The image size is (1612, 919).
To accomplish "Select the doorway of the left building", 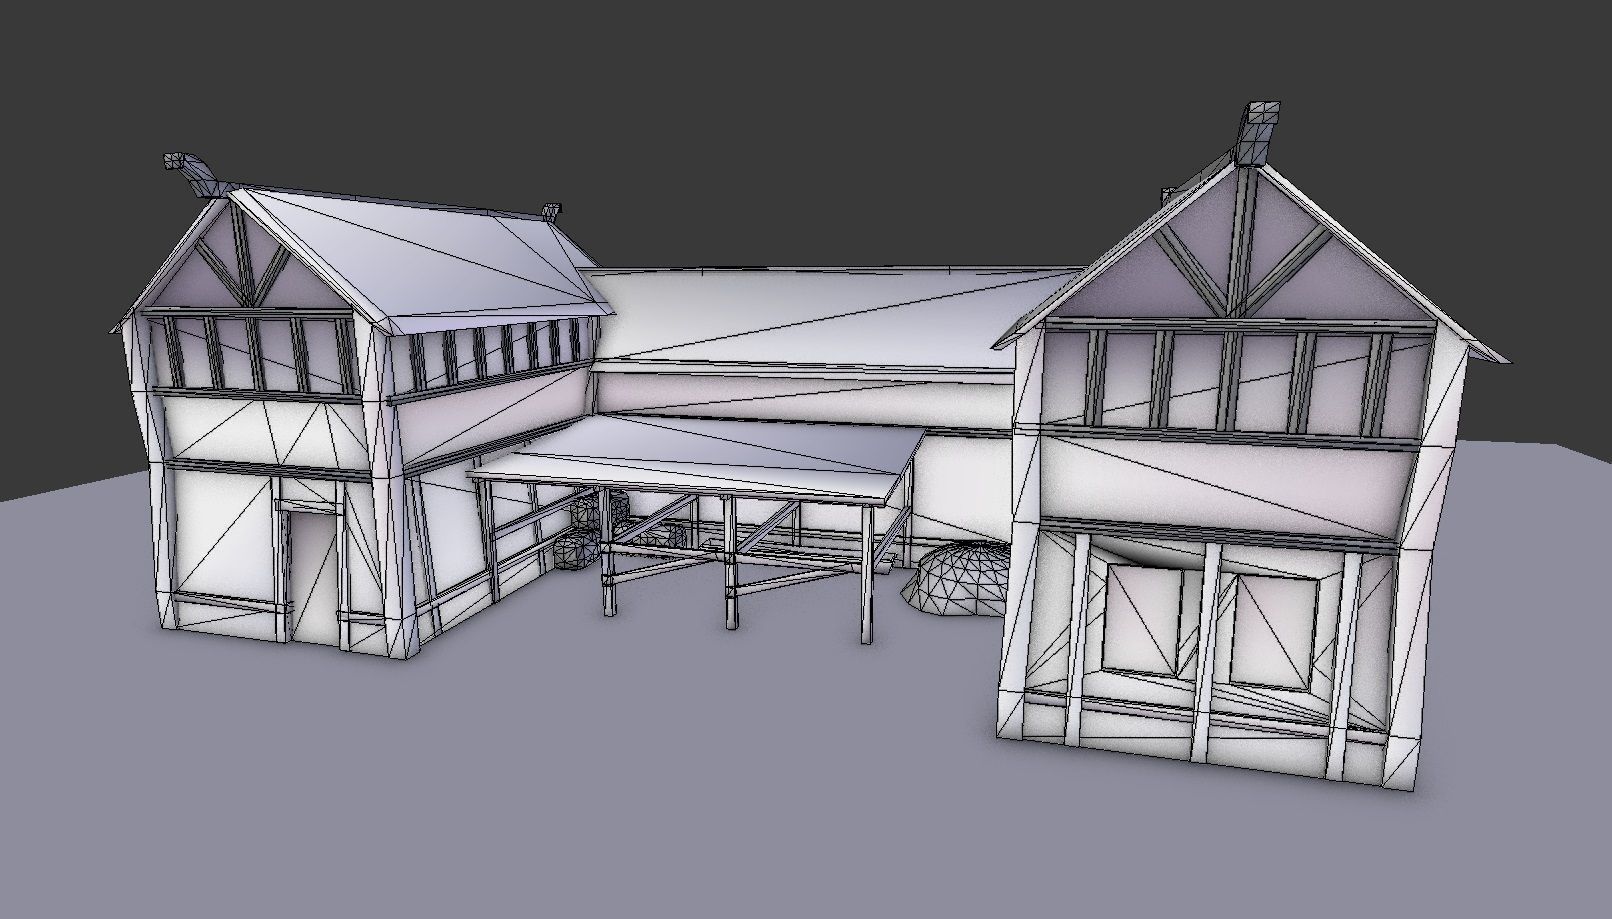I will pos(310,570).
